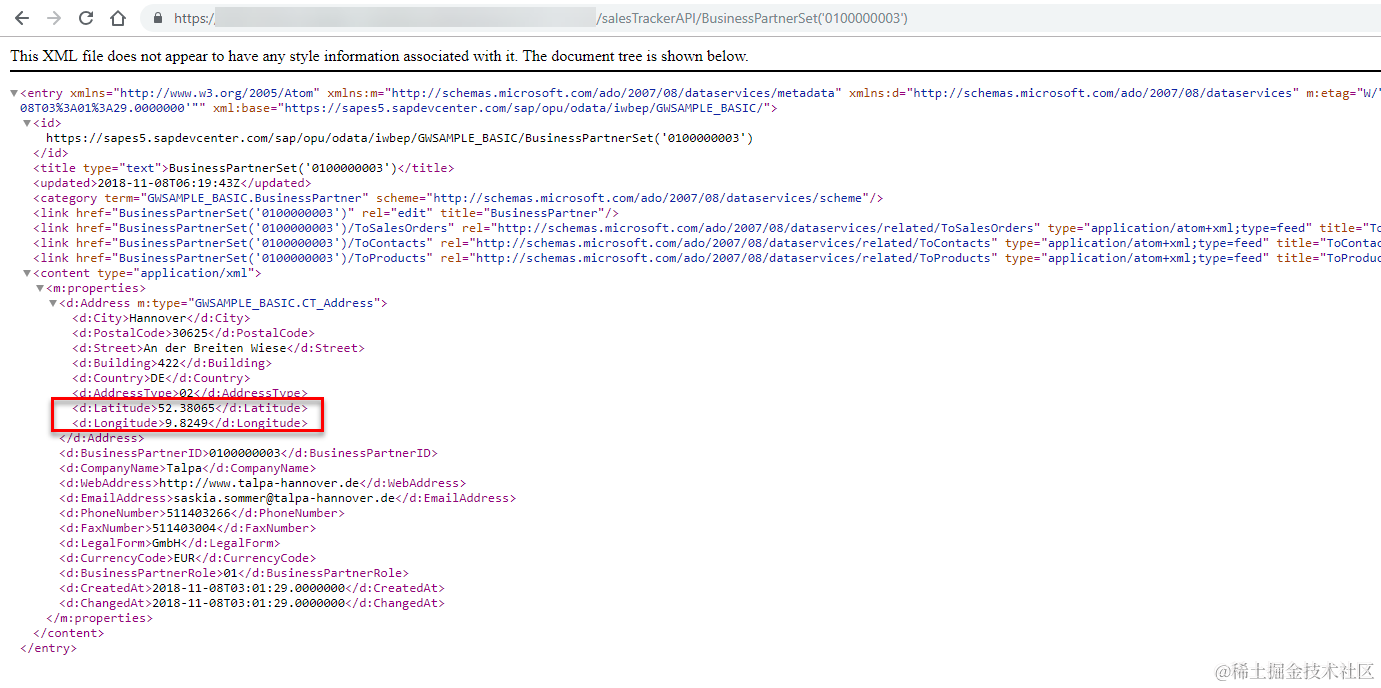The image size is (1381, 688).
Task: Click the LegalForm value GmbH
Action: coord(165,543)
